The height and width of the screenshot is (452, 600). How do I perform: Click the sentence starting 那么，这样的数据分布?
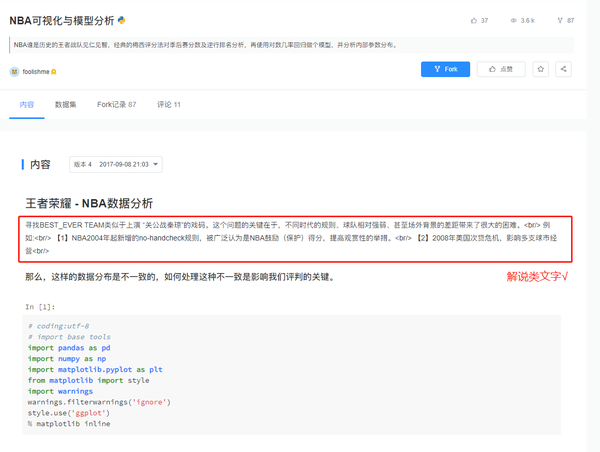tap(180, 277)
